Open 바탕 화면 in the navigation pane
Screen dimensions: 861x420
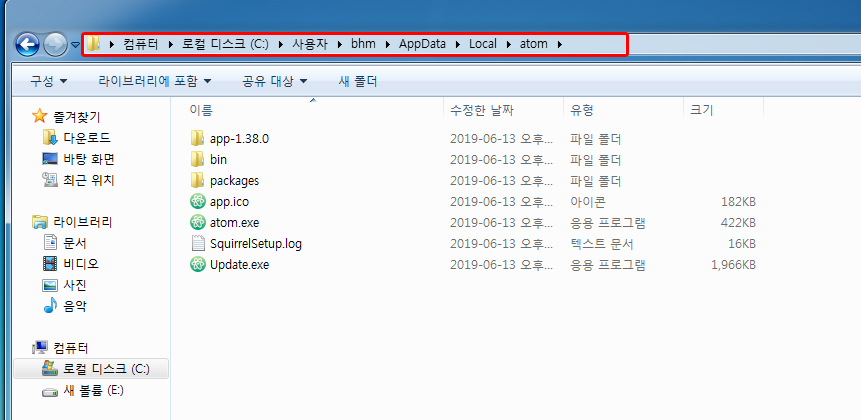tap(88, 159)
